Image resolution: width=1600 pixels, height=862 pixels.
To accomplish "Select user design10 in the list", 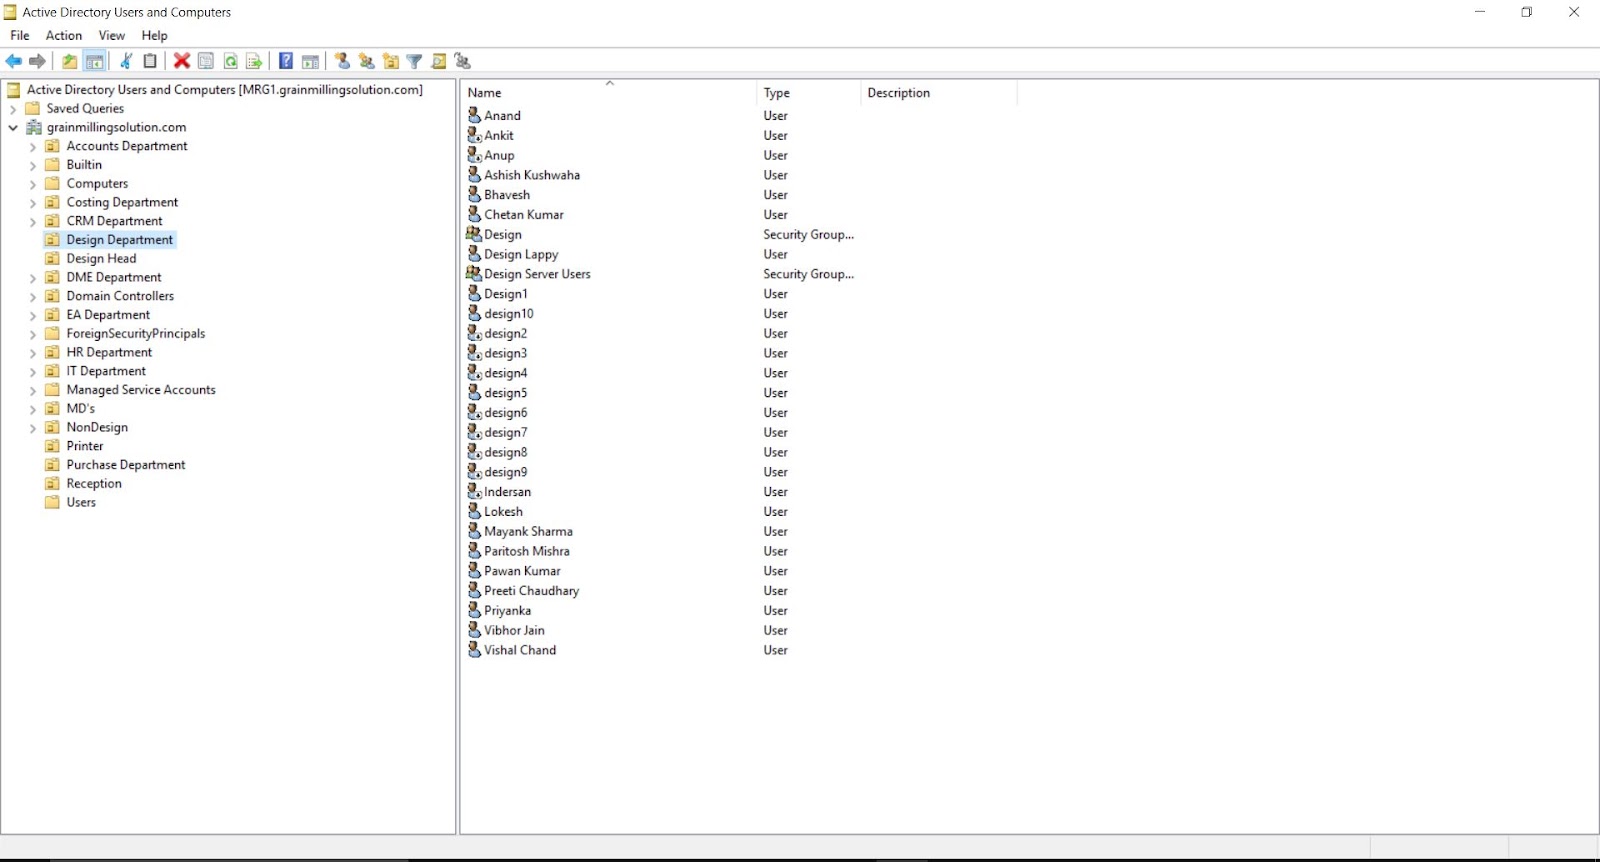I will [509, 314].
